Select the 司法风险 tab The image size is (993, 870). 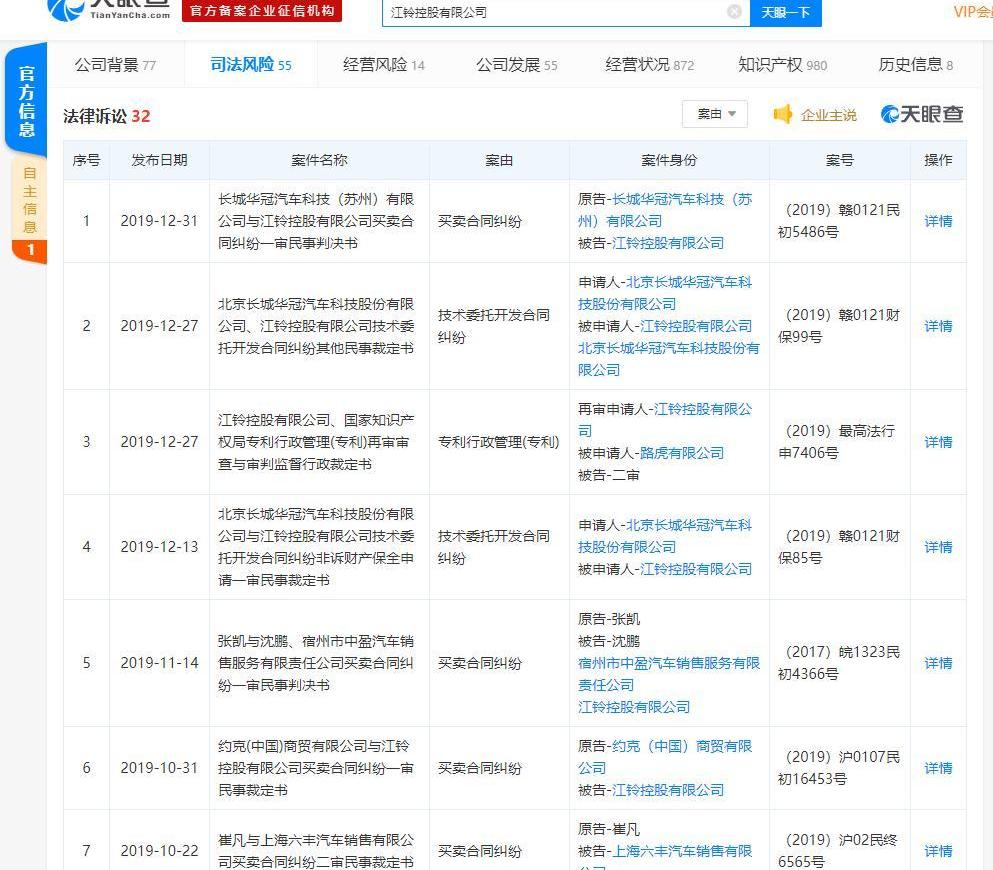pos(250,64)
